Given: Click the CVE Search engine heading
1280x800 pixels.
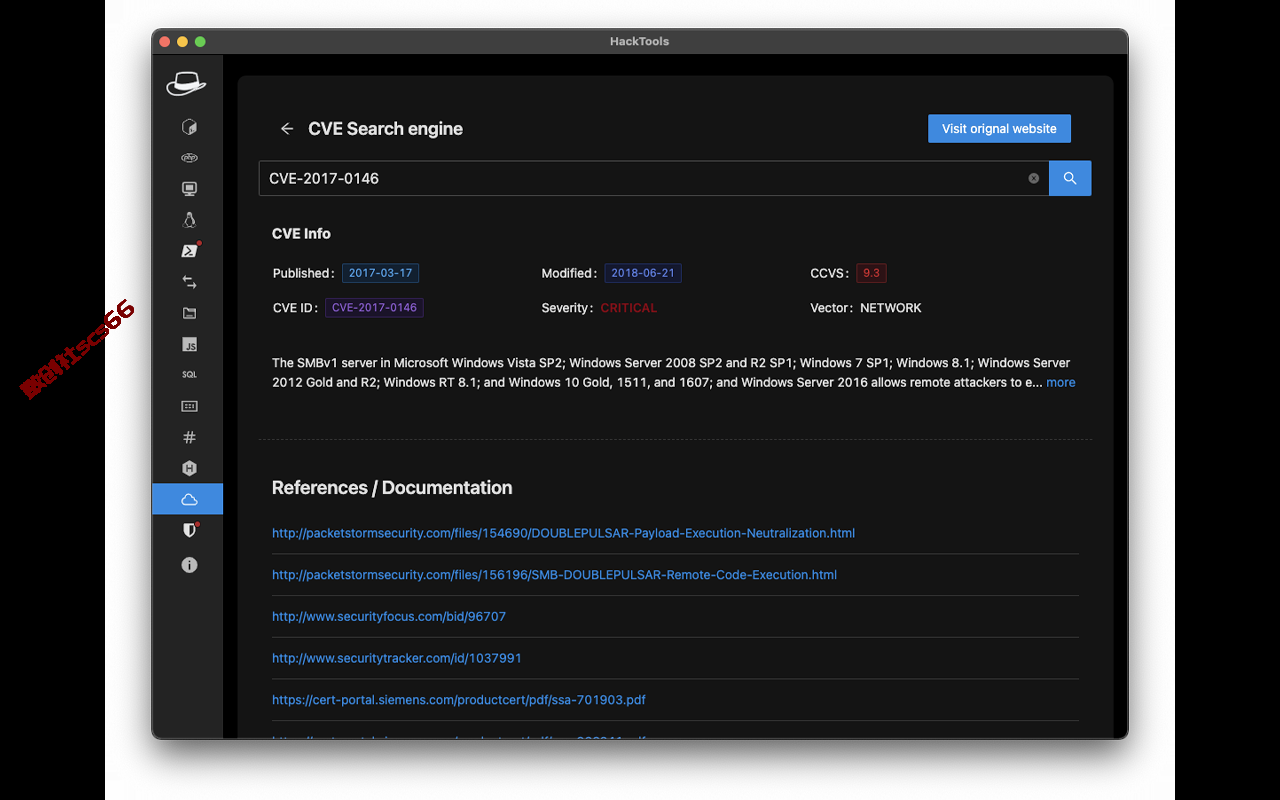Looking at the screenshot, I should pyautogui.click(x=385, y=129).
